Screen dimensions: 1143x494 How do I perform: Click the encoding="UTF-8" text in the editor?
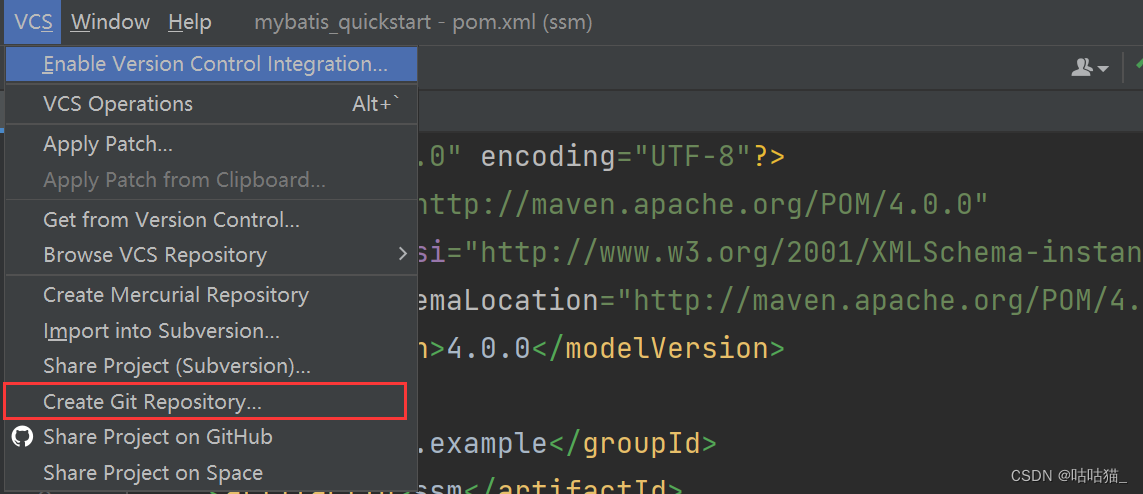[x=615, y=157]
